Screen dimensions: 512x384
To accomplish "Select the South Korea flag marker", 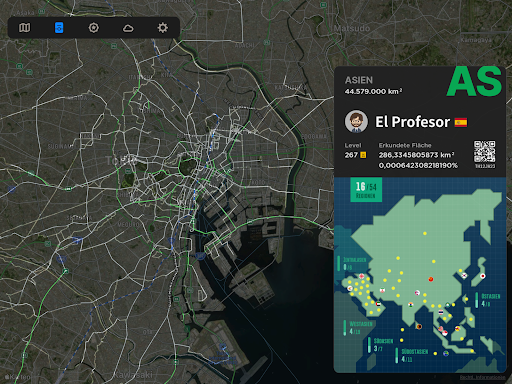I will [464, 275].
